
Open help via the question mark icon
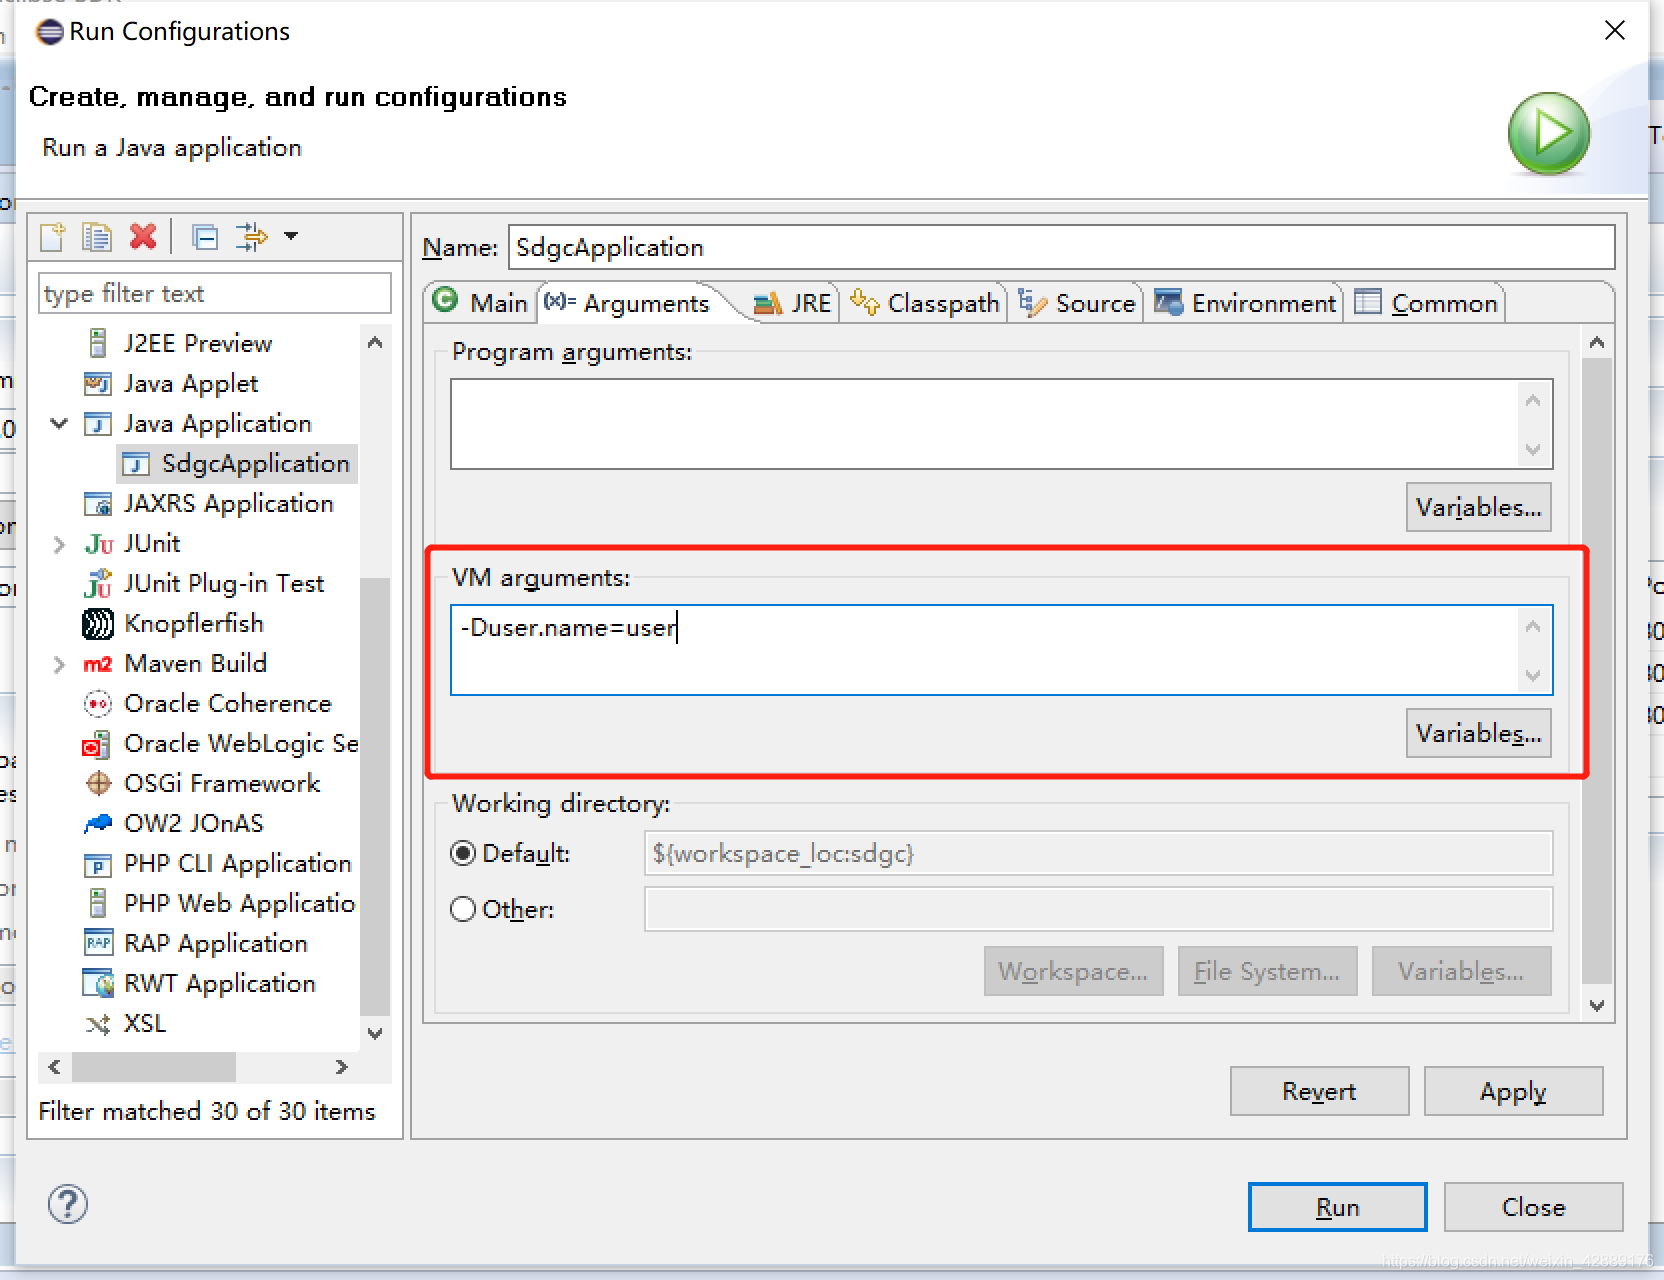[x=67, y=1205]
